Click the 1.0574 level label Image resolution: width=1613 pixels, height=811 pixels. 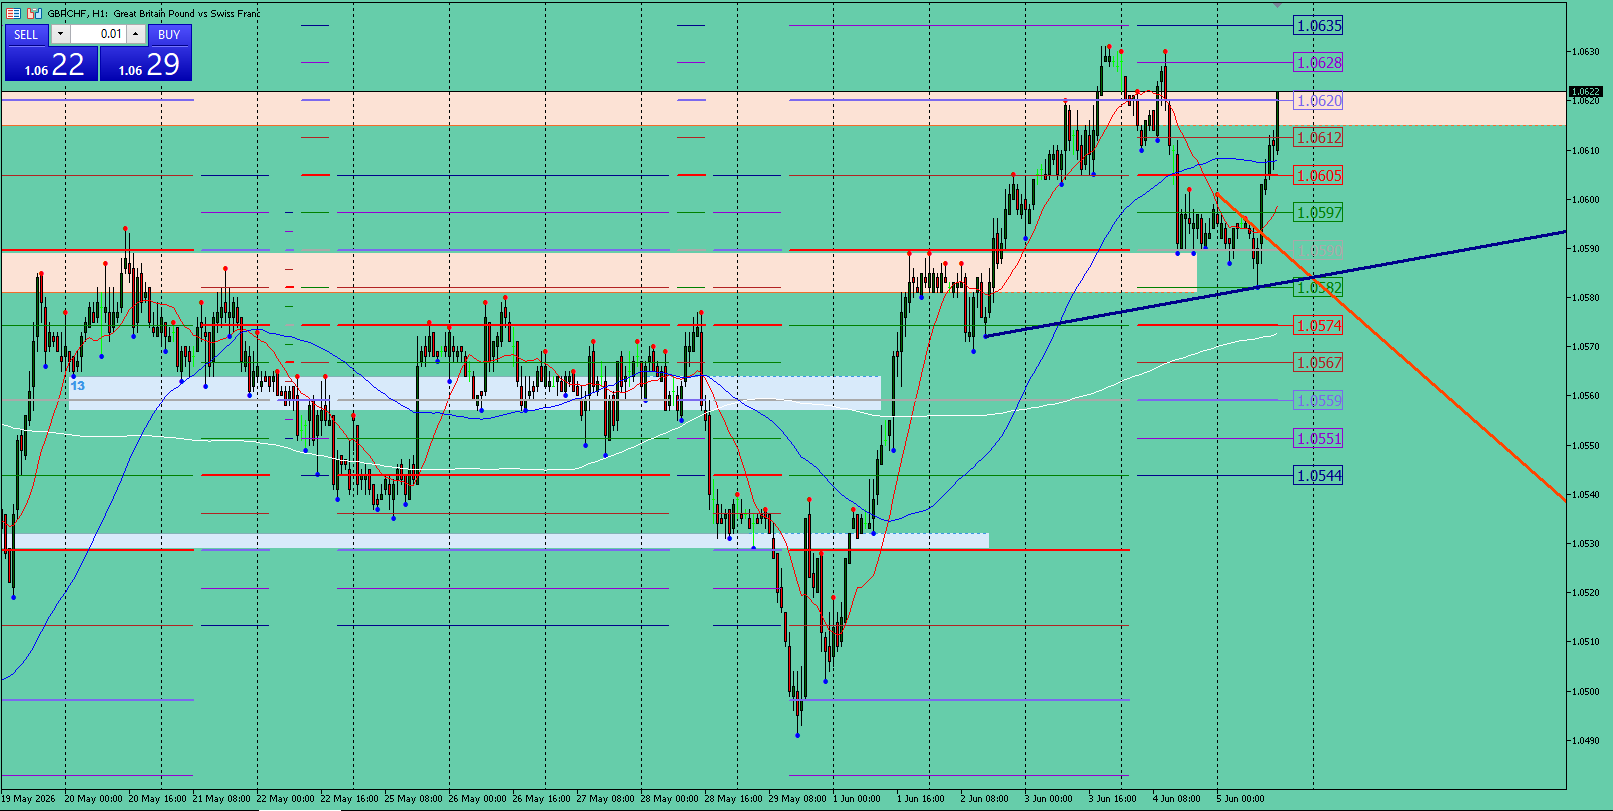click(1318, 326)
